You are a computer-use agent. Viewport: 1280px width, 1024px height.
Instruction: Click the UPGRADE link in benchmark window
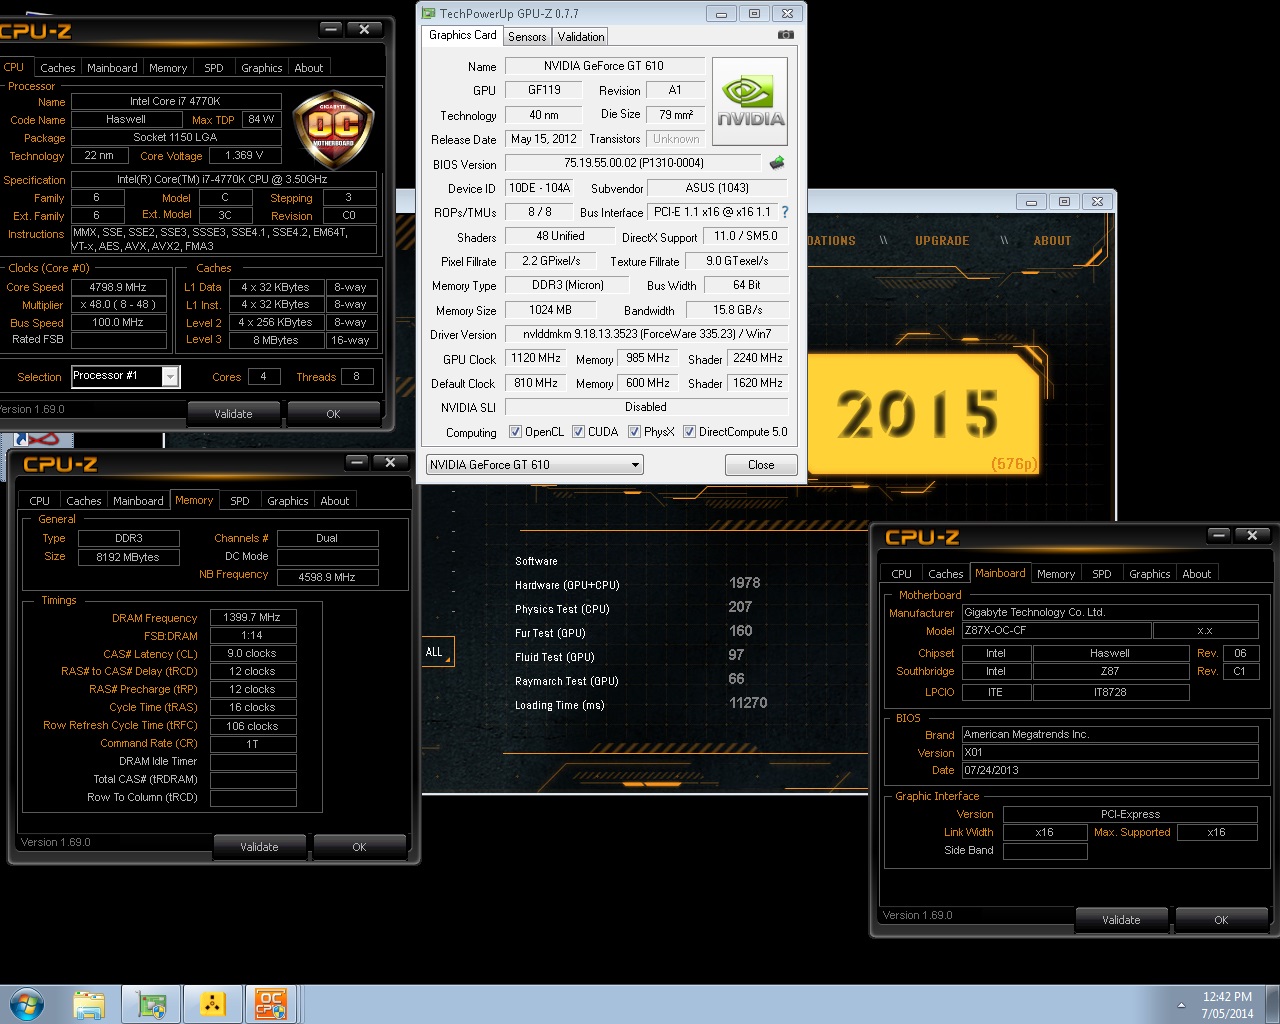tap(941, 241)
